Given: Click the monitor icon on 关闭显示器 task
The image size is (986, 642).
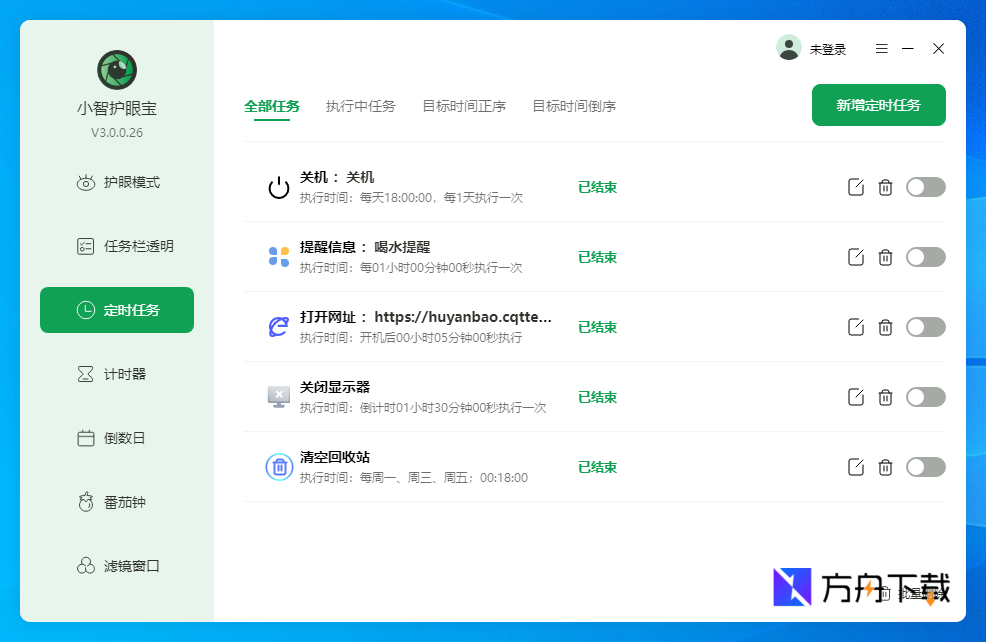Looking at the screenshot, I should [x=278, y=396].
